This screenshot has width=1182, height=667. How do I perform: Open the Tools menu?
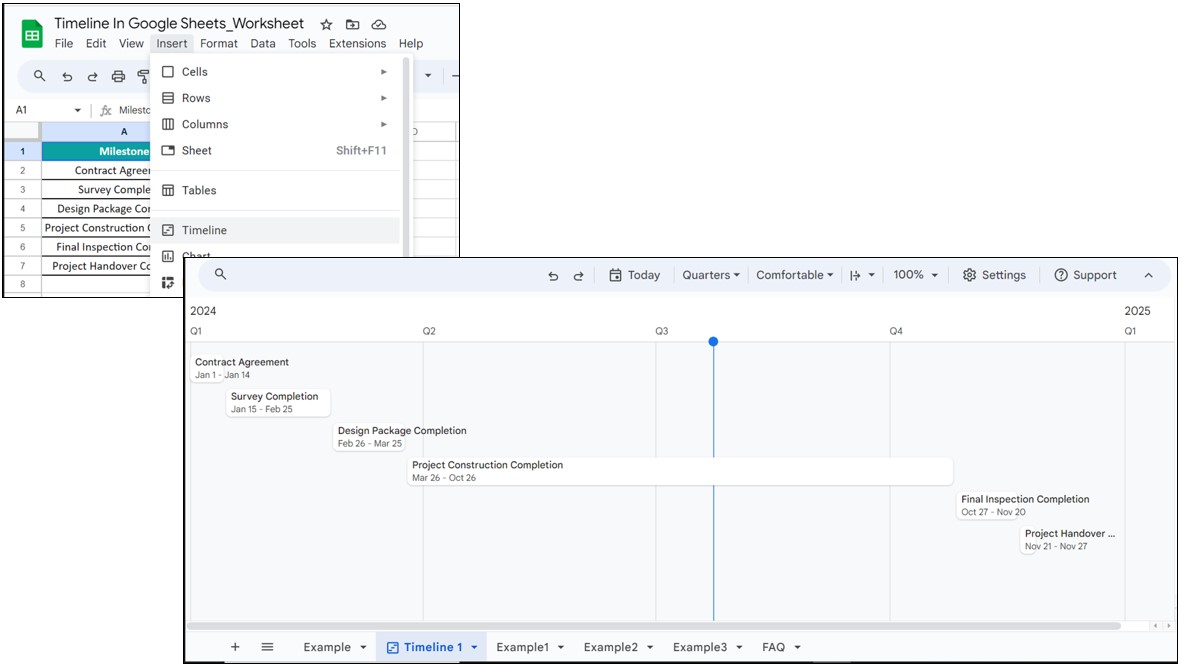pyautogui.click(x=302, y=44)
